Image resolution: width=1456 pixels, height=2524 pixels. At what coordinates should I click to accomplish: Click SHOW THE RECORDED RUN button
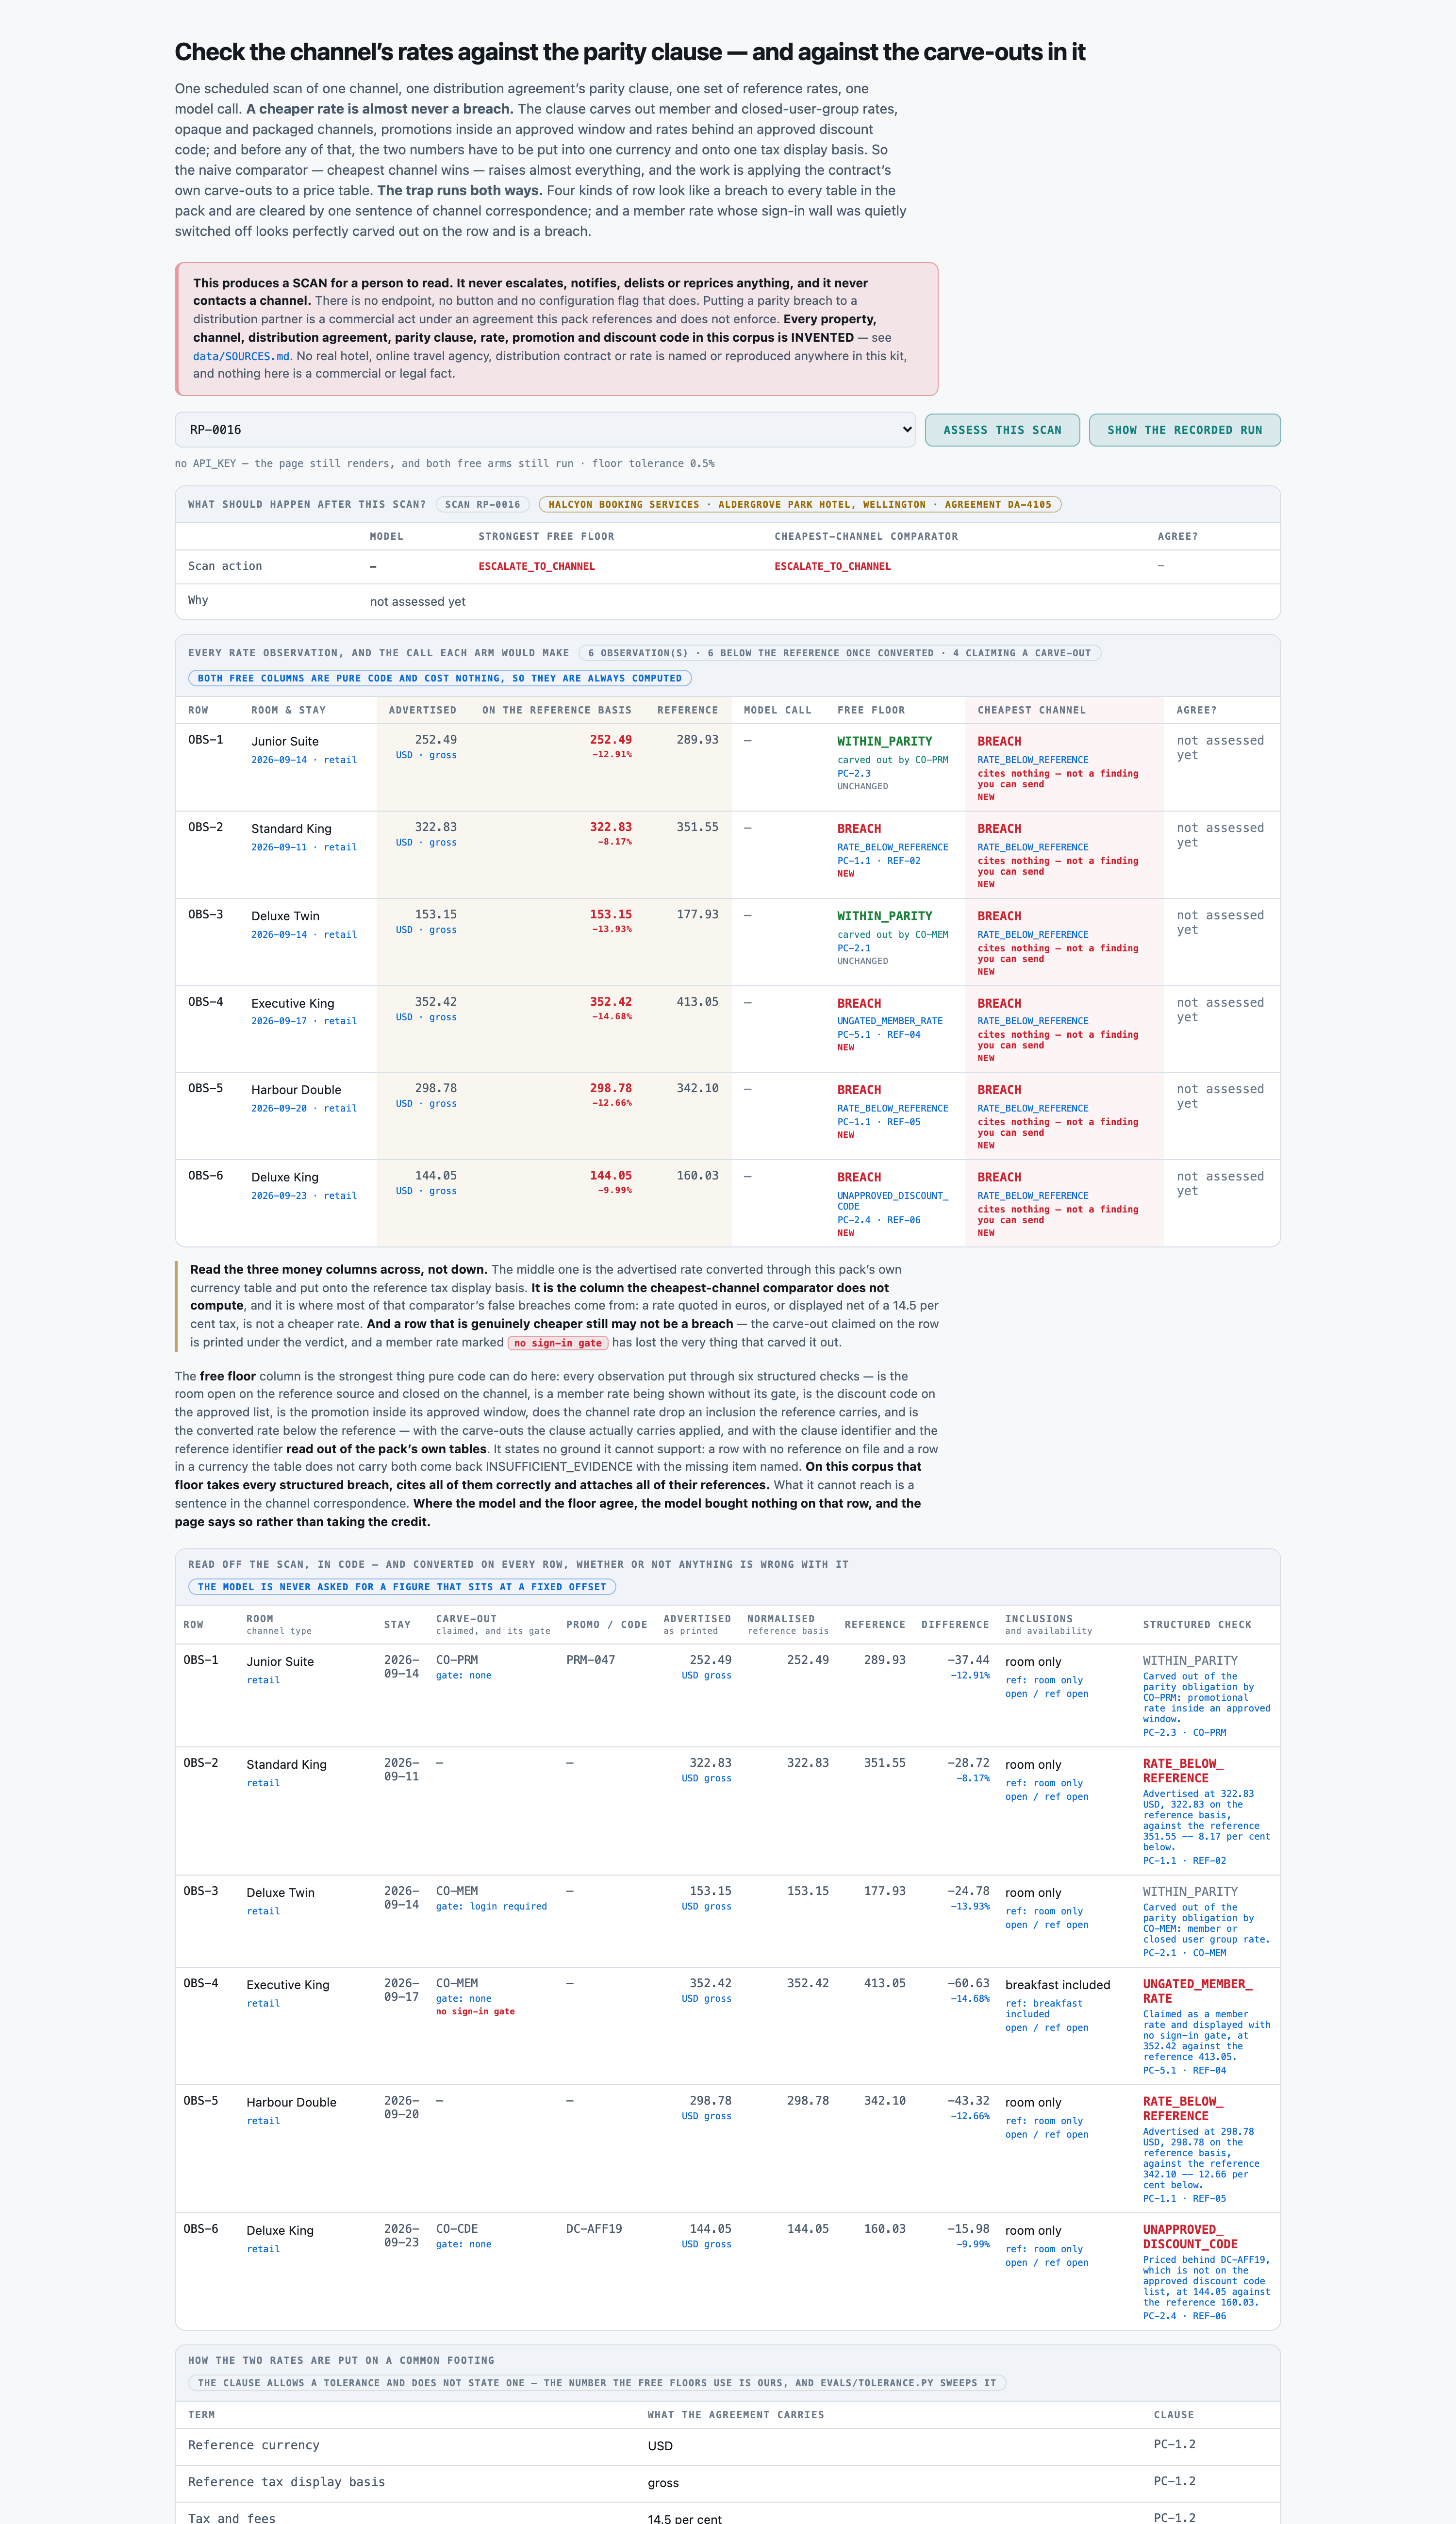pos(1184,430)
